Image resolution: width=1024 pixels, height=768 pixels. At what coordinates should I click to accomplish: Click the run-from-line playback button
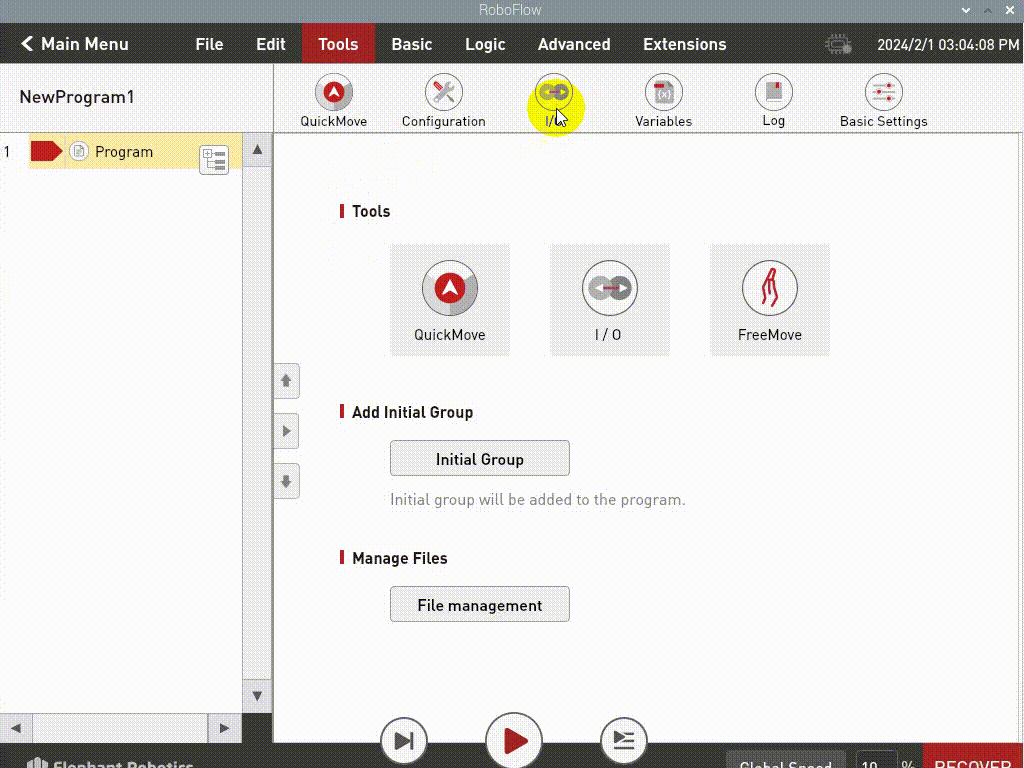click(624, 741)
